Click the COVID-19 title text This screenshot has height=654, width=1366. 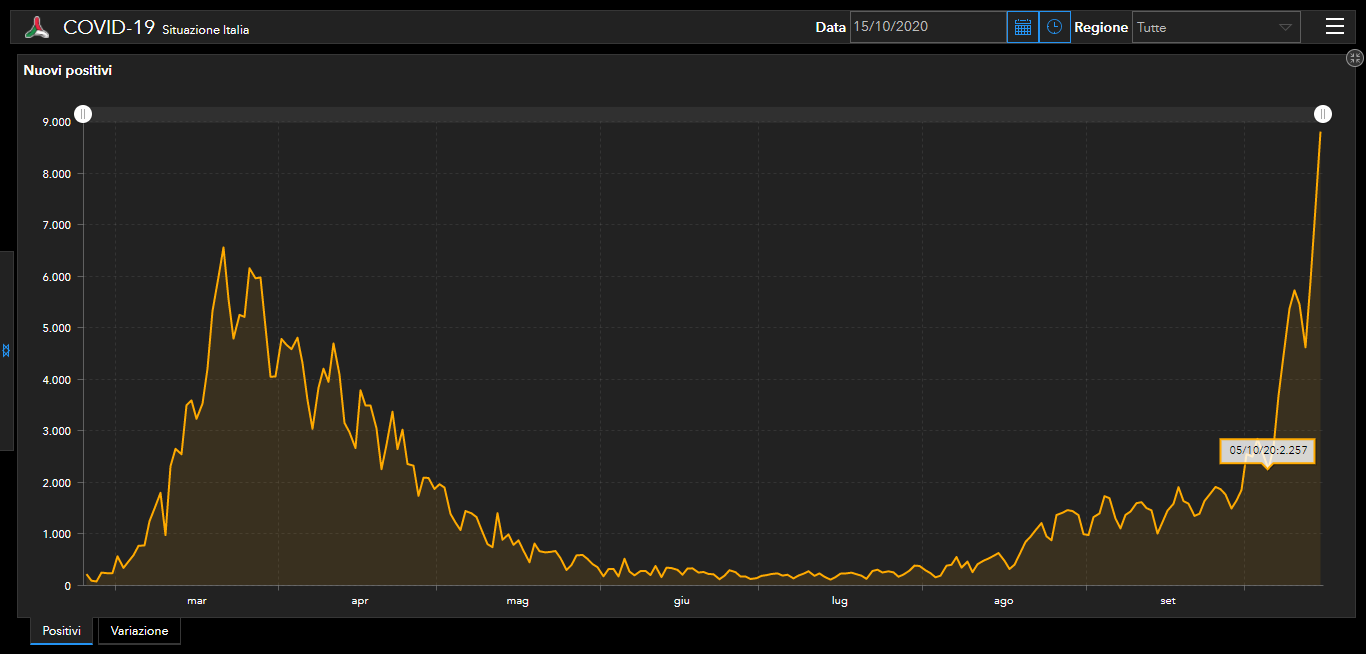[x=108, y=28]
